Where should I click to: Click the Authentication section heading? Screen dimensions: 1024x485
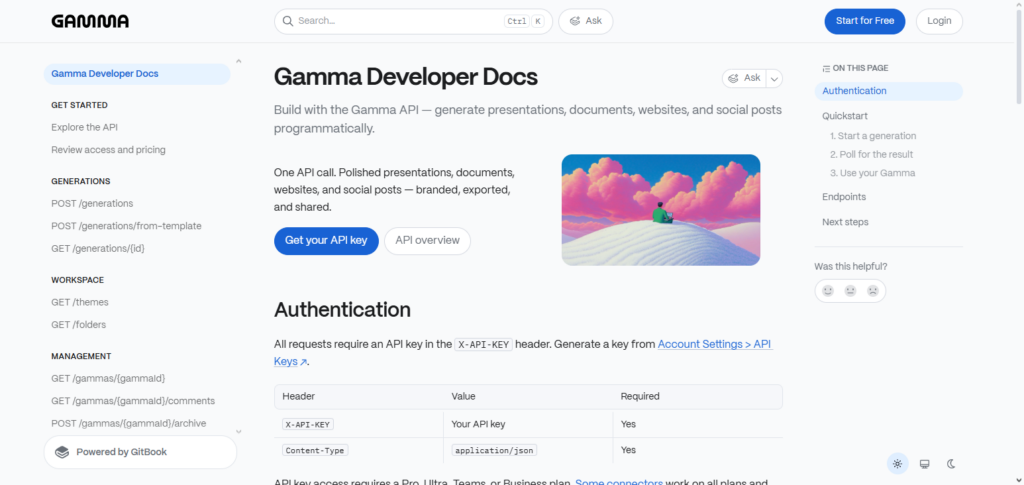click(342, 309)
